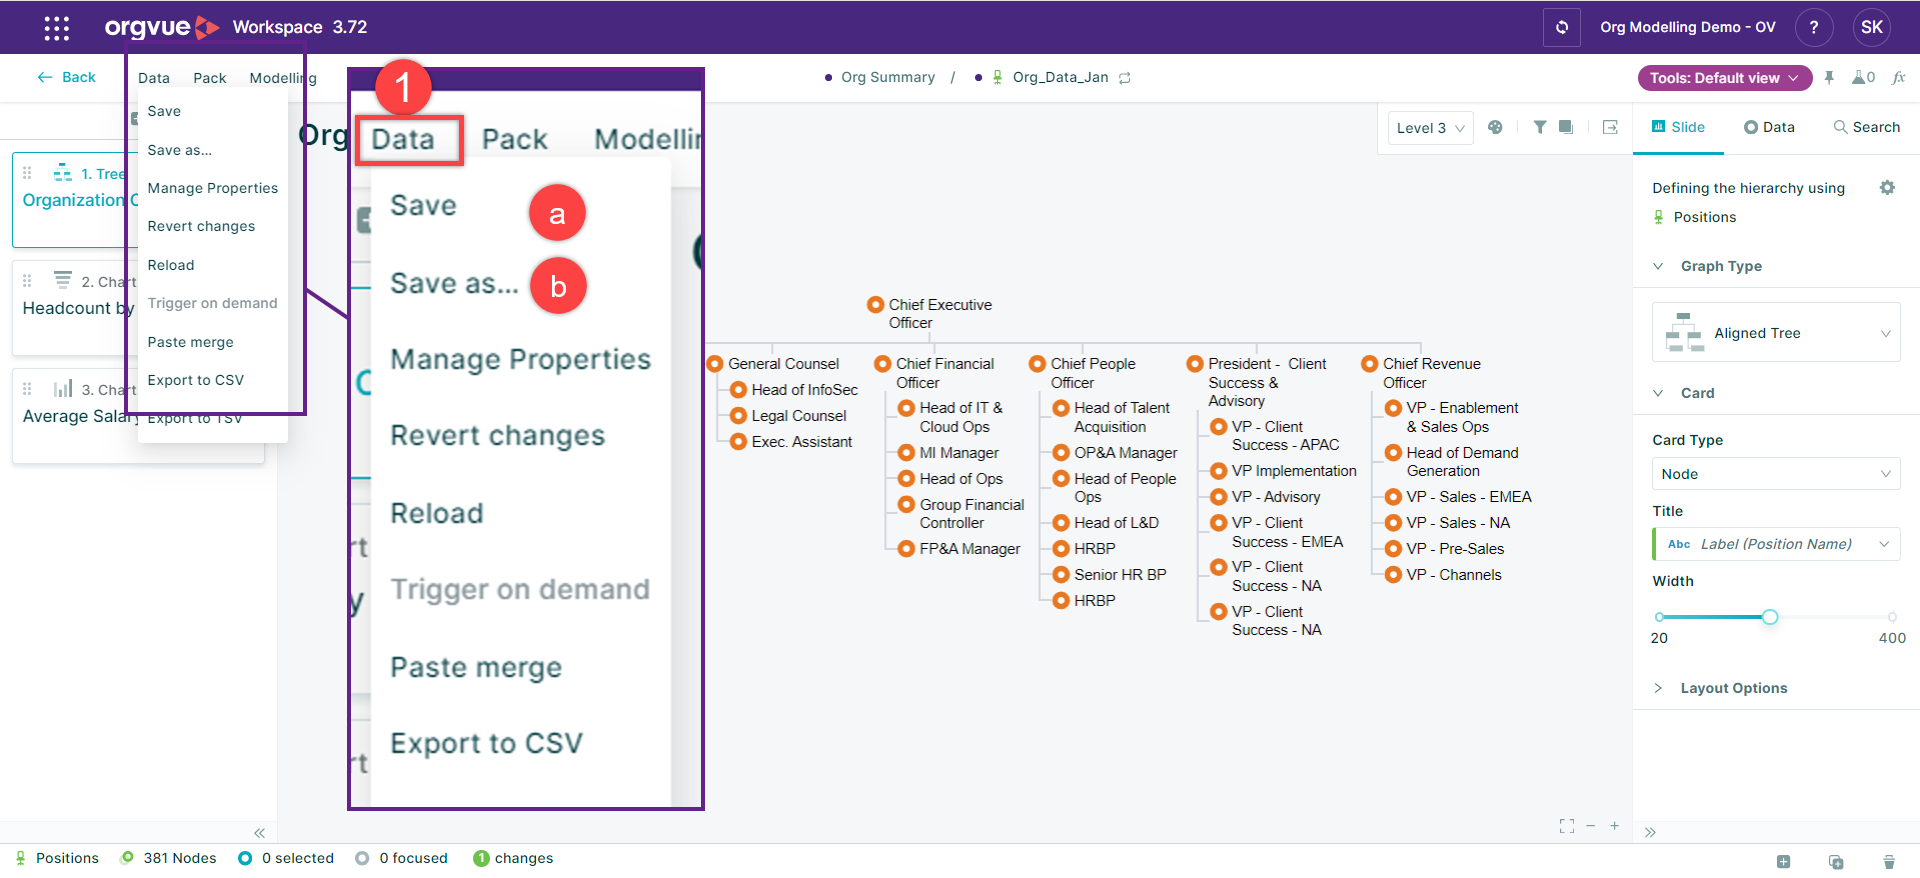Click drag handle of slide 1 Tree
Image resolution: width=1920 pixels, height=878 pixels.
(27, 173)
